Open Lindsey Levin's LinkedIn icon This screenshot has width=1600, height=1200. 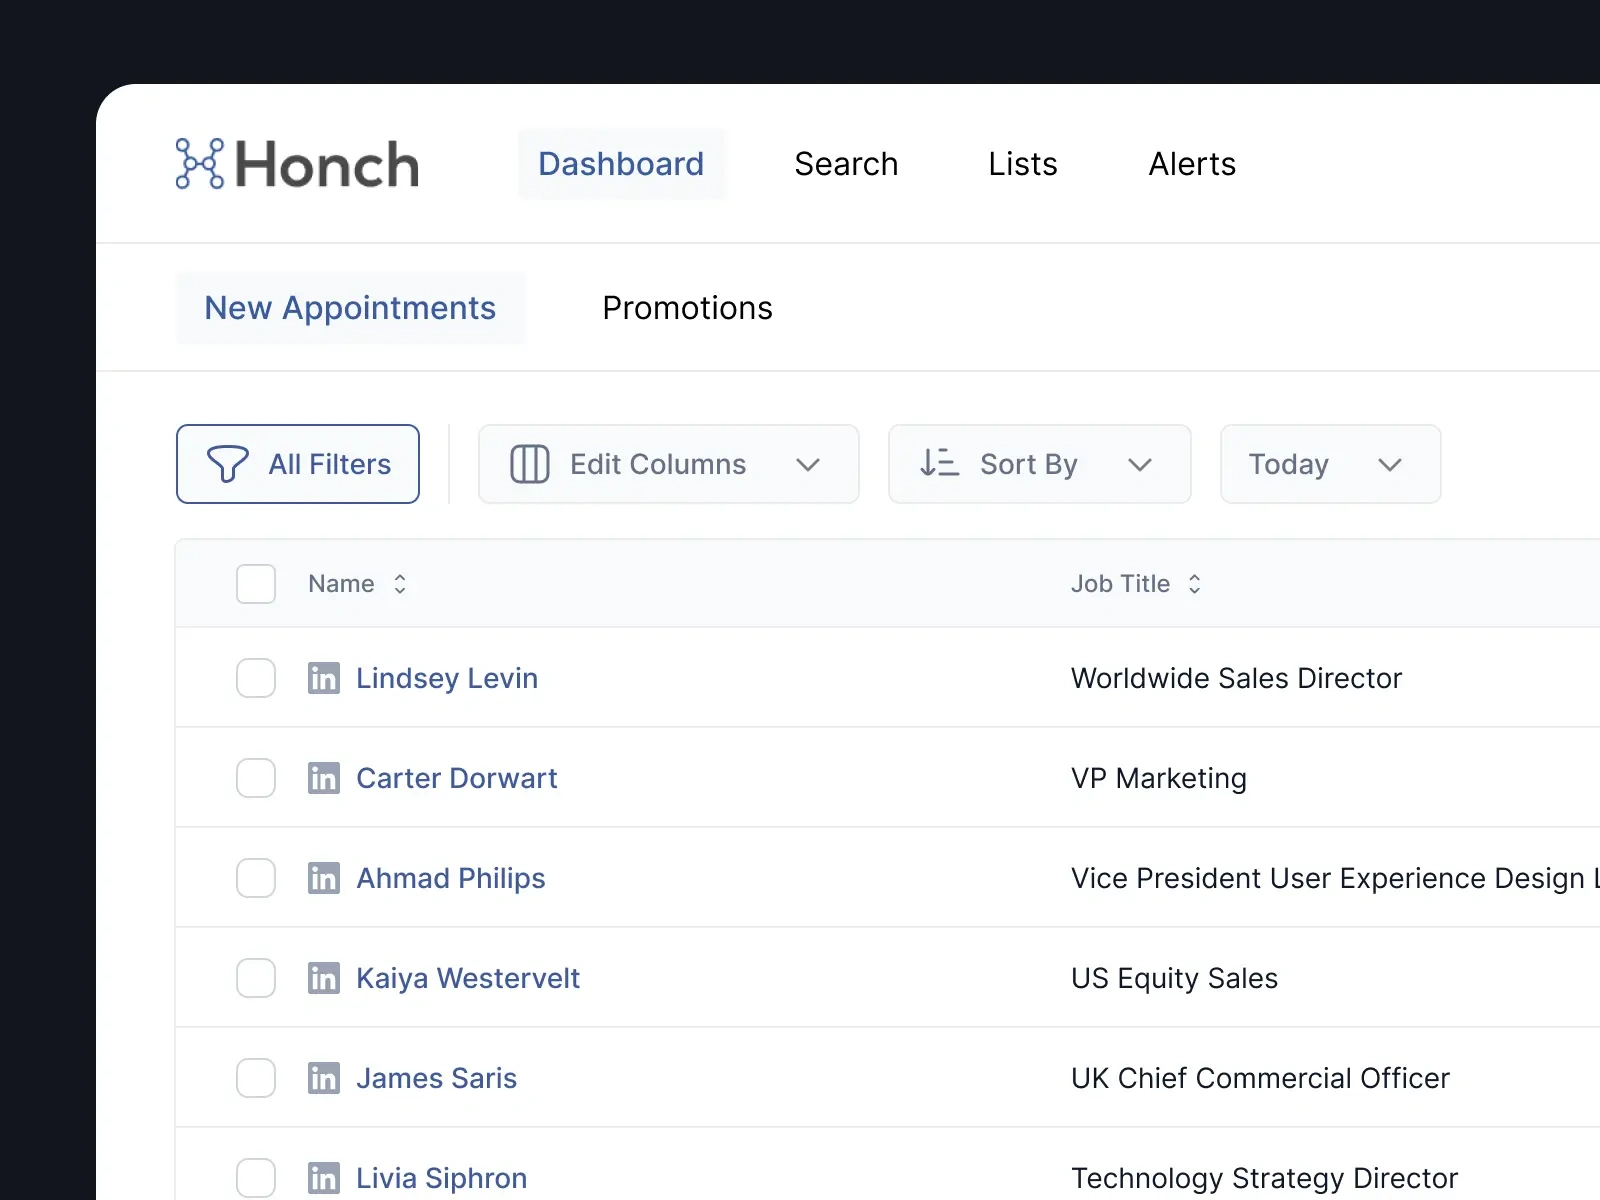point(323,678)
